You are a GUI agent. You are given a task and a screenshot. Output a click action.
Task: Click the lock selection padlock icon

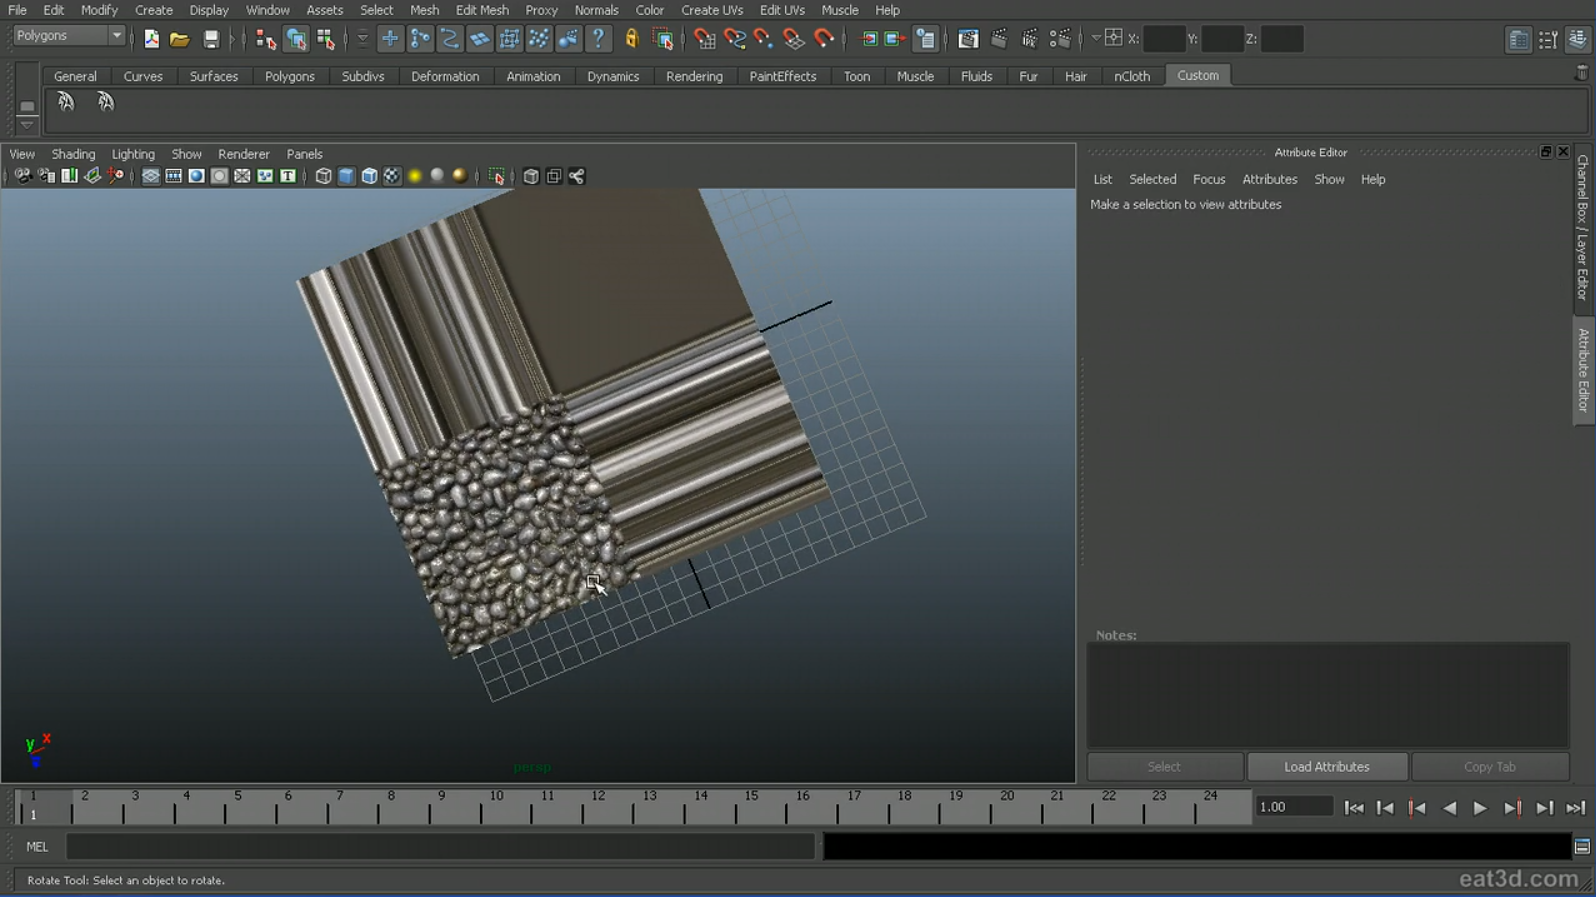pyautogui.click(x=632, y=39)
